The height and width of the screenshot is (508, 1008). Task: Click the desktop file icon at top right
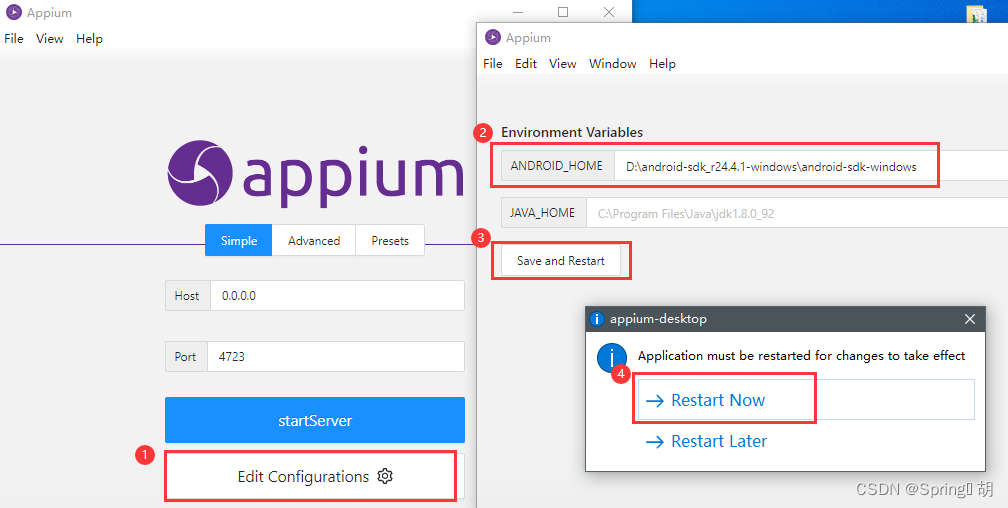976,14
